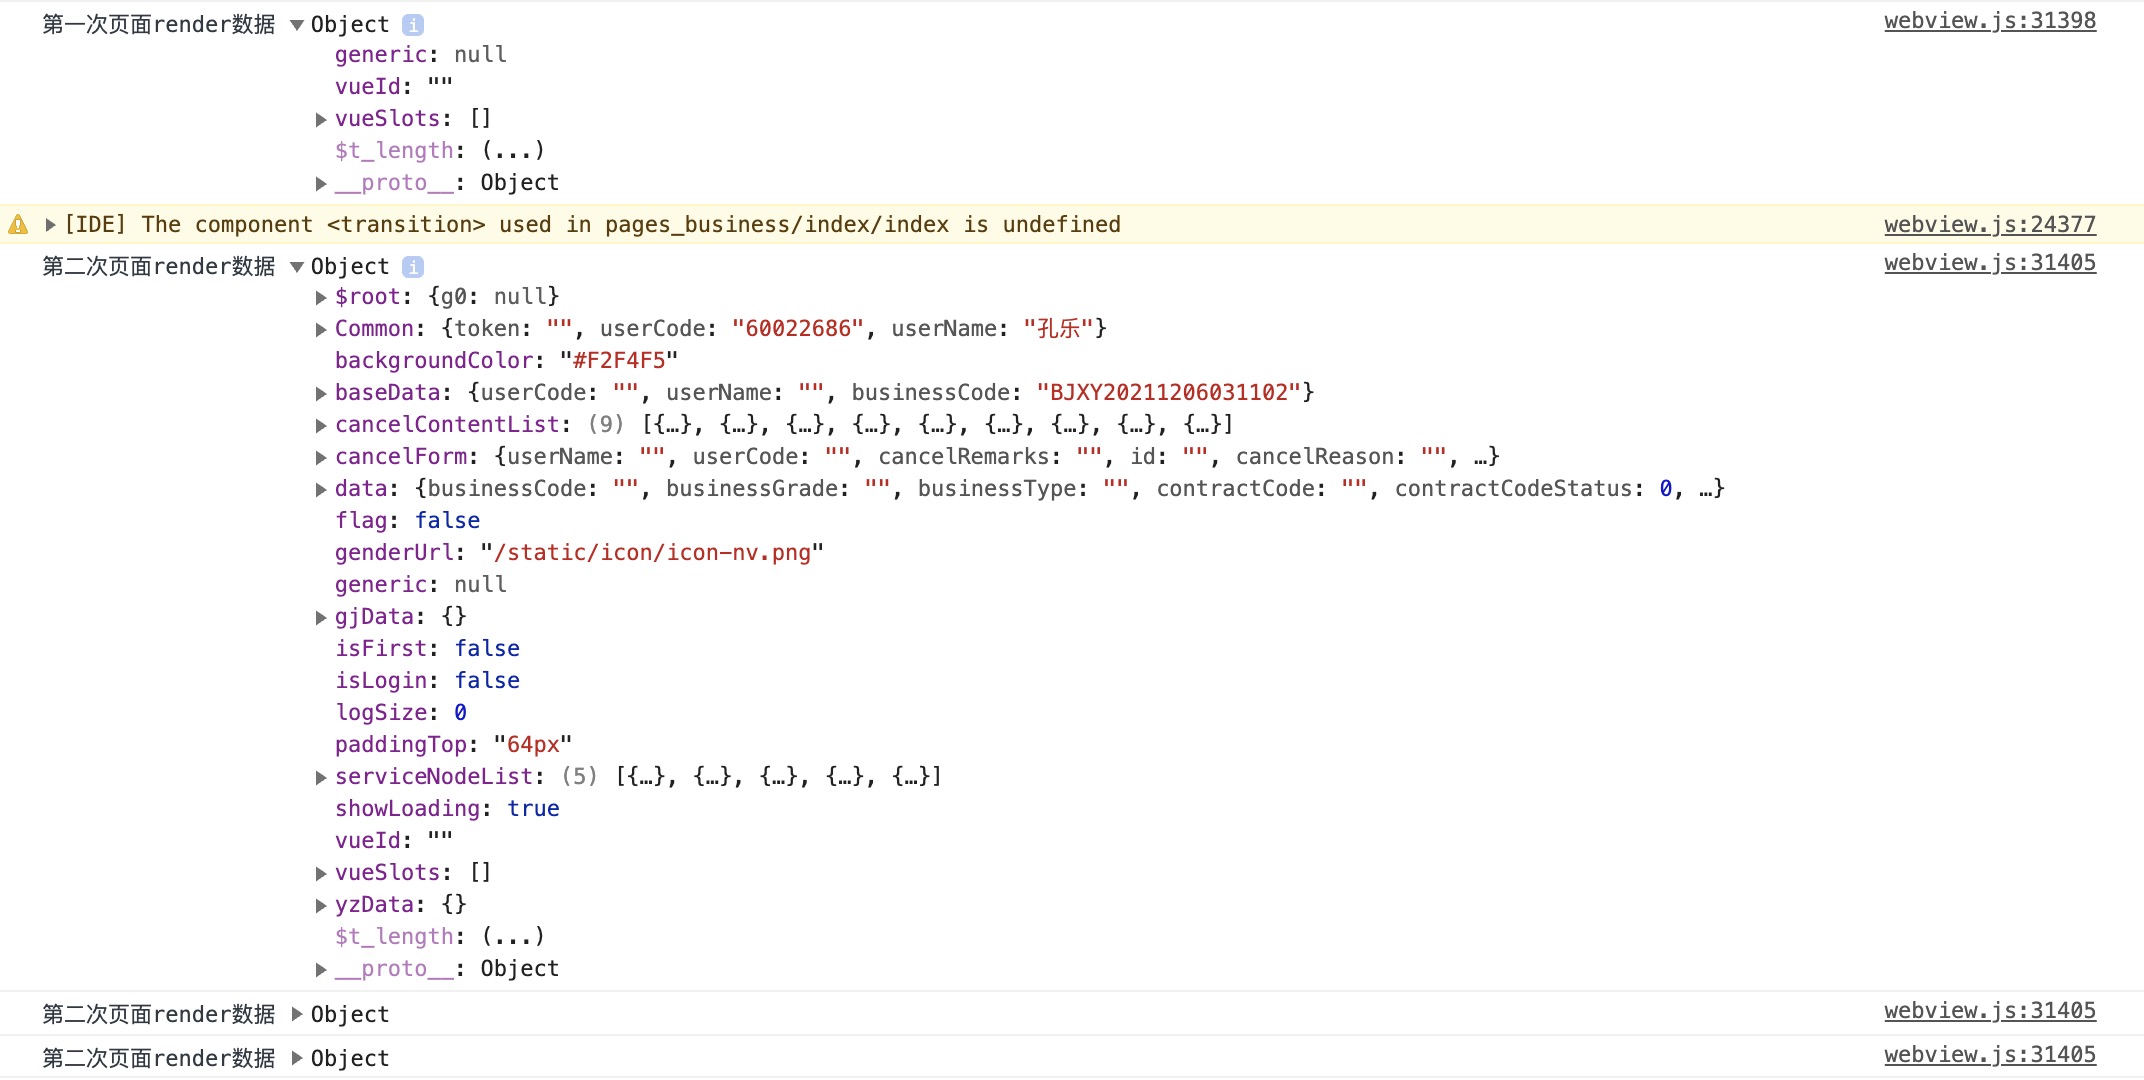Select the backgroundColor #F2F4F5 value
Screen dimensions: 2144x1080
[619, 361]
